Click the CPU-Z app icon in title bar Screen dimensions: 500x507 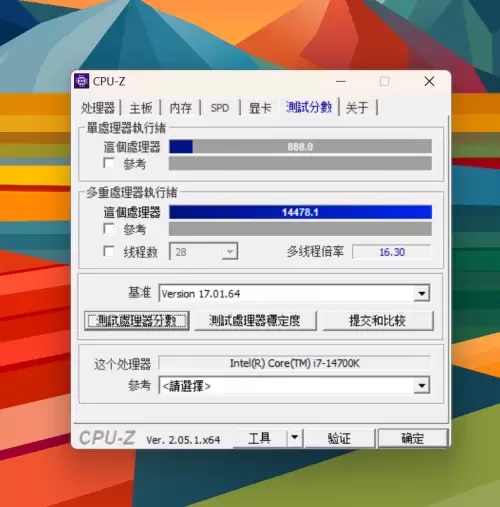82,81
